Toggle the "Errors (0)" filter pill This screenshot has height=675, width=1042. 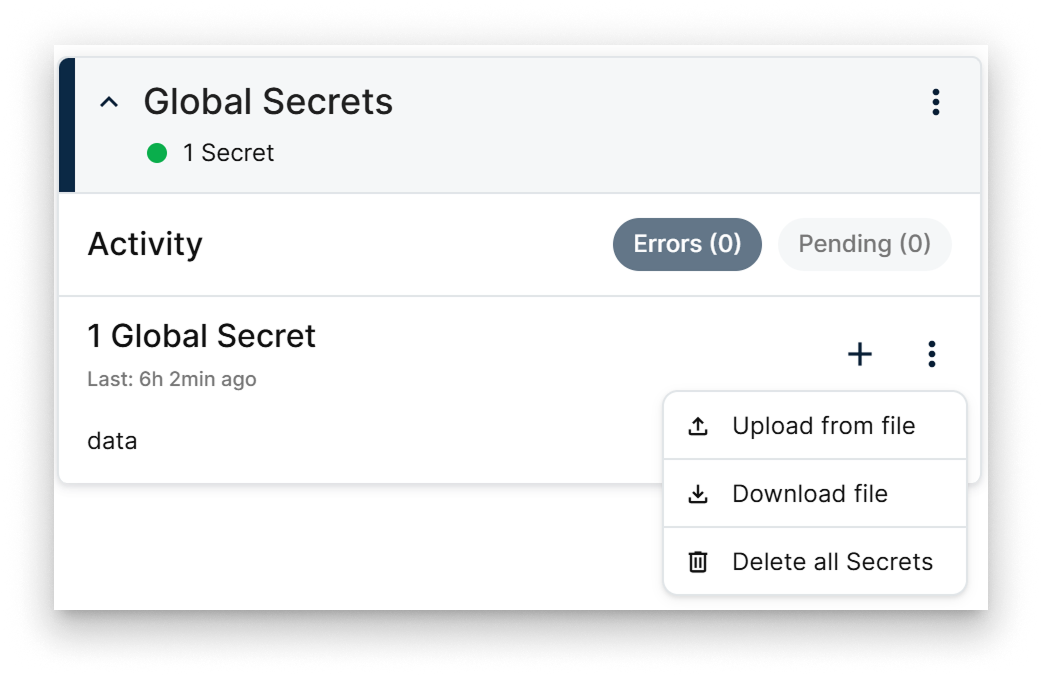point(687,243)
